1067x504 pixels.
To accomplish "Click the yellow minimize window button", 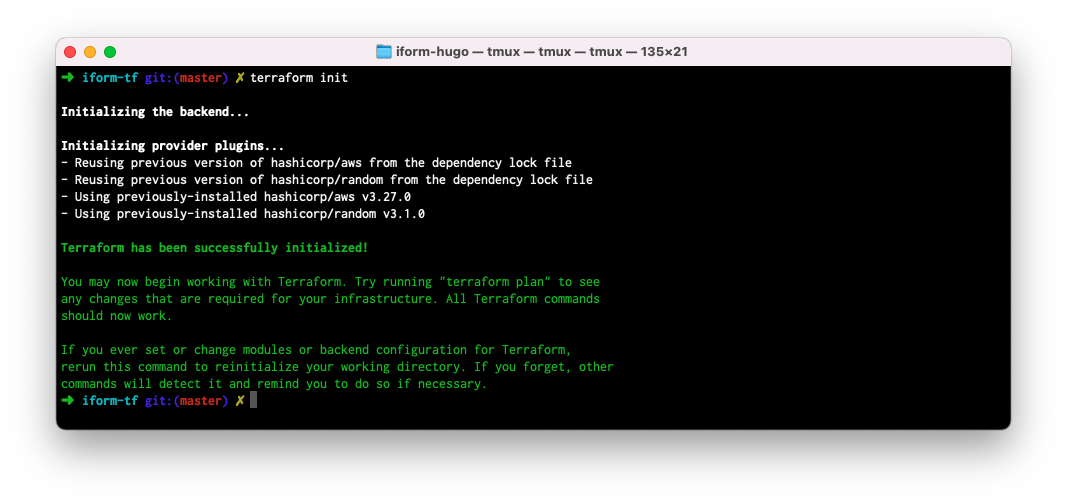I will pos(90,52).
